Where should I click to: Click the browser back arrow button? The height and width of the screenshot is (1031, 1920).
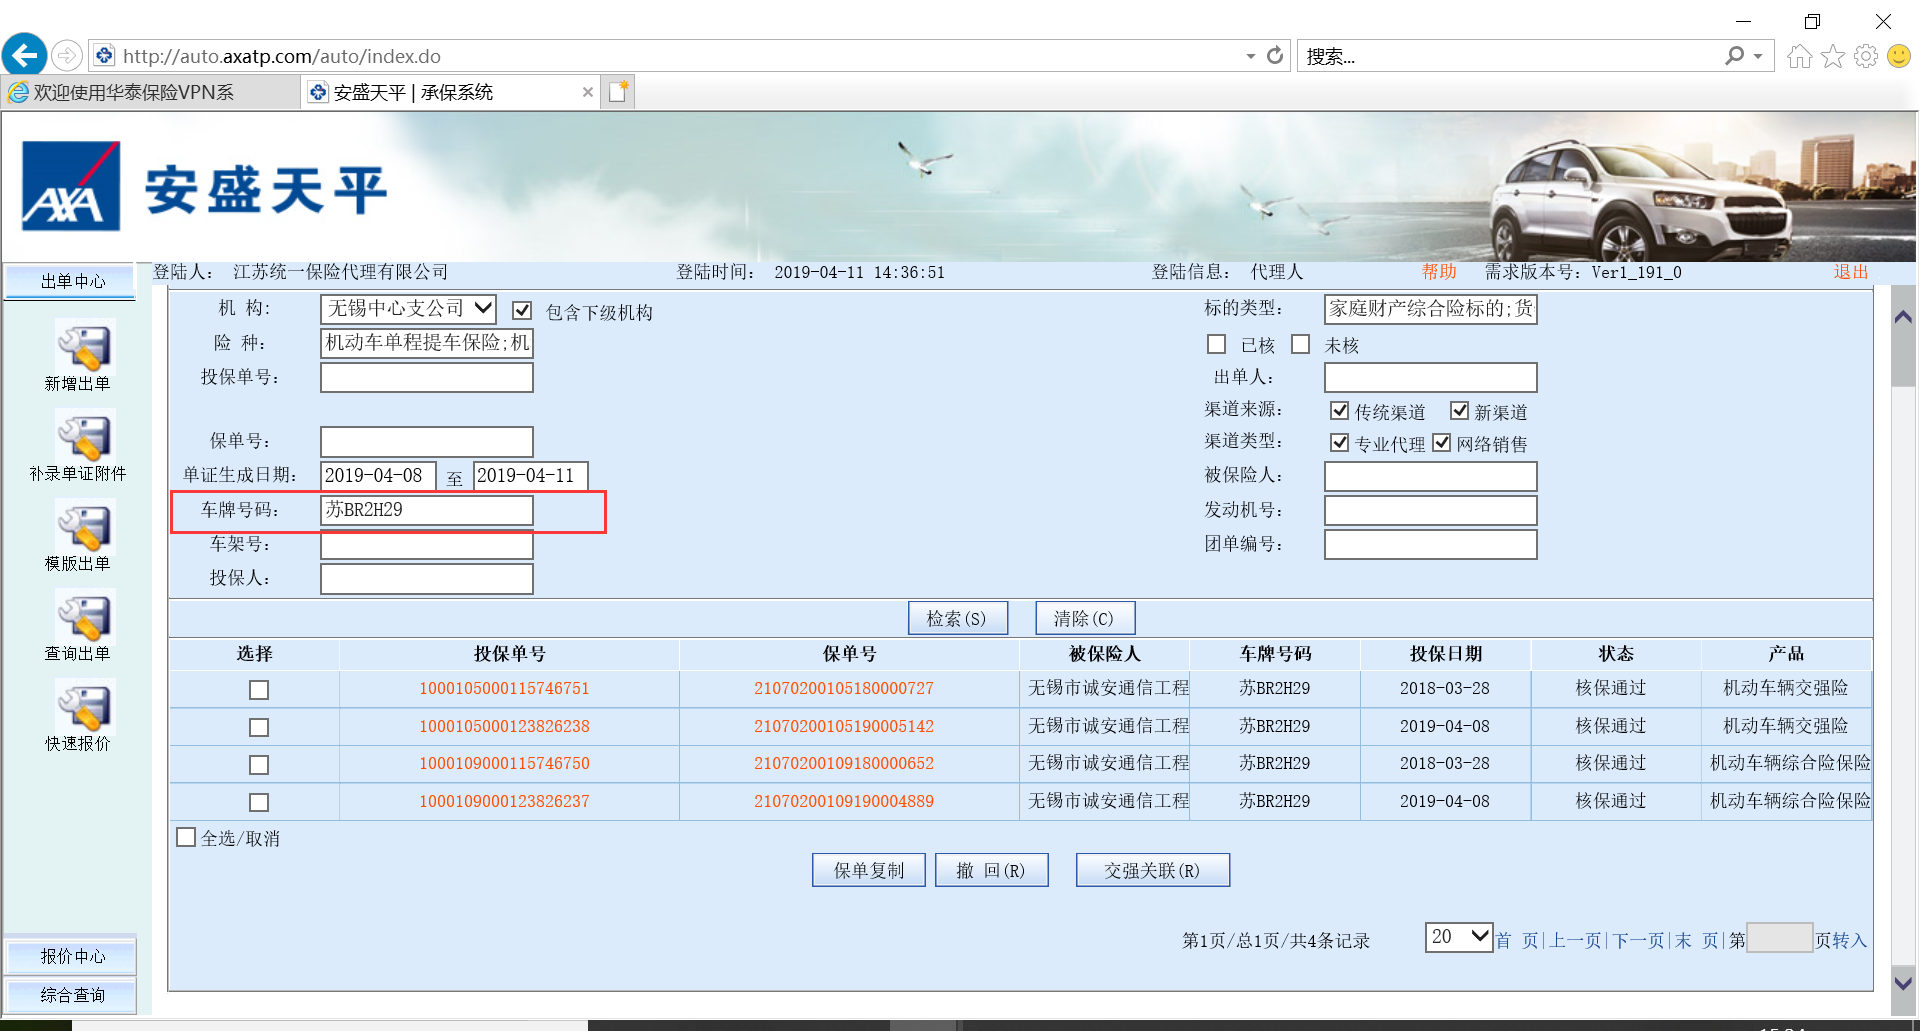coord(24,55)
